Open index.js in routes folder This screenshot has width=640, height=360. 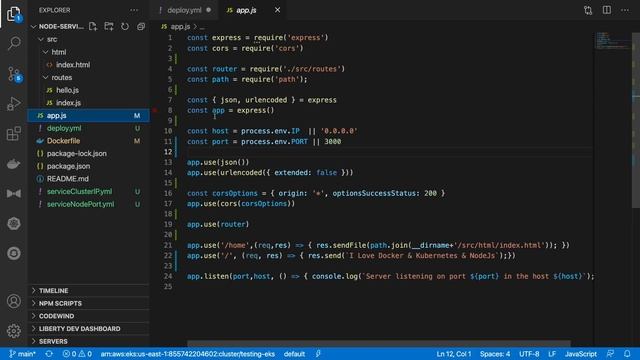click(x=68, y=102)
